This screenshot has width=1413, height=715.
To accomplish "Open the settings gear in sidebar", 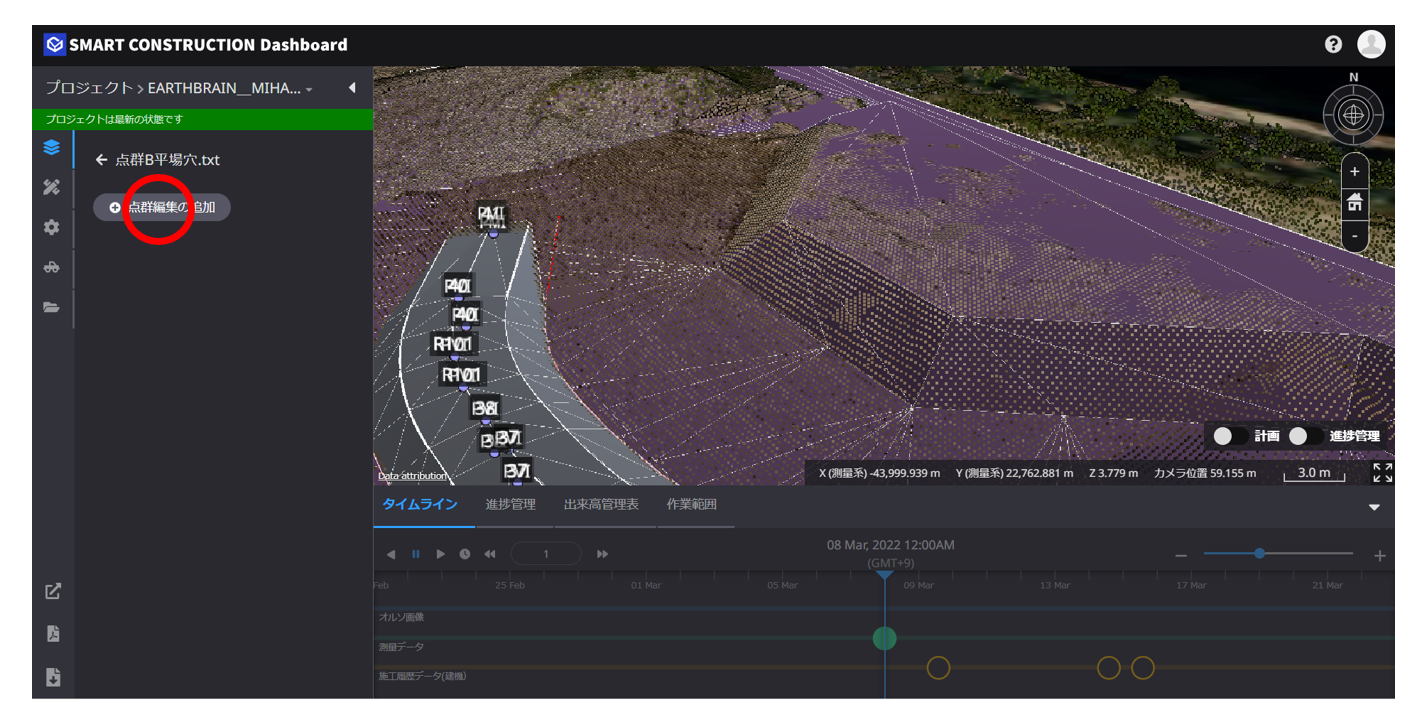I will click(52, 227).
